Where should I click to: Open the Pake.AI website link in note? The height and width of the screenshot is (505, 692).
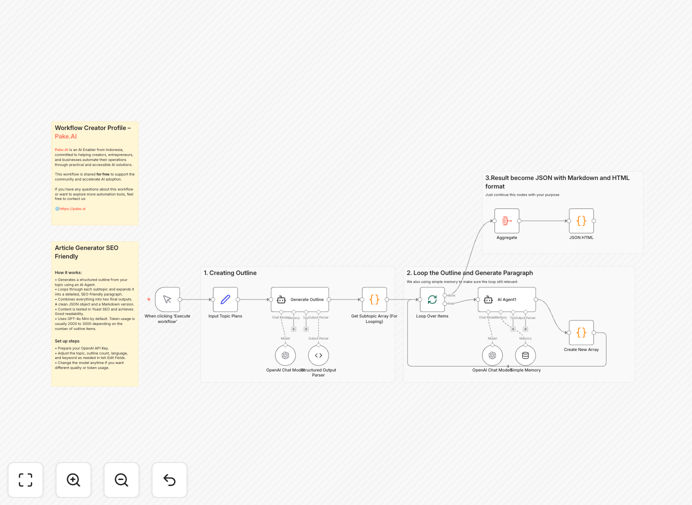[x=71, y=209]
